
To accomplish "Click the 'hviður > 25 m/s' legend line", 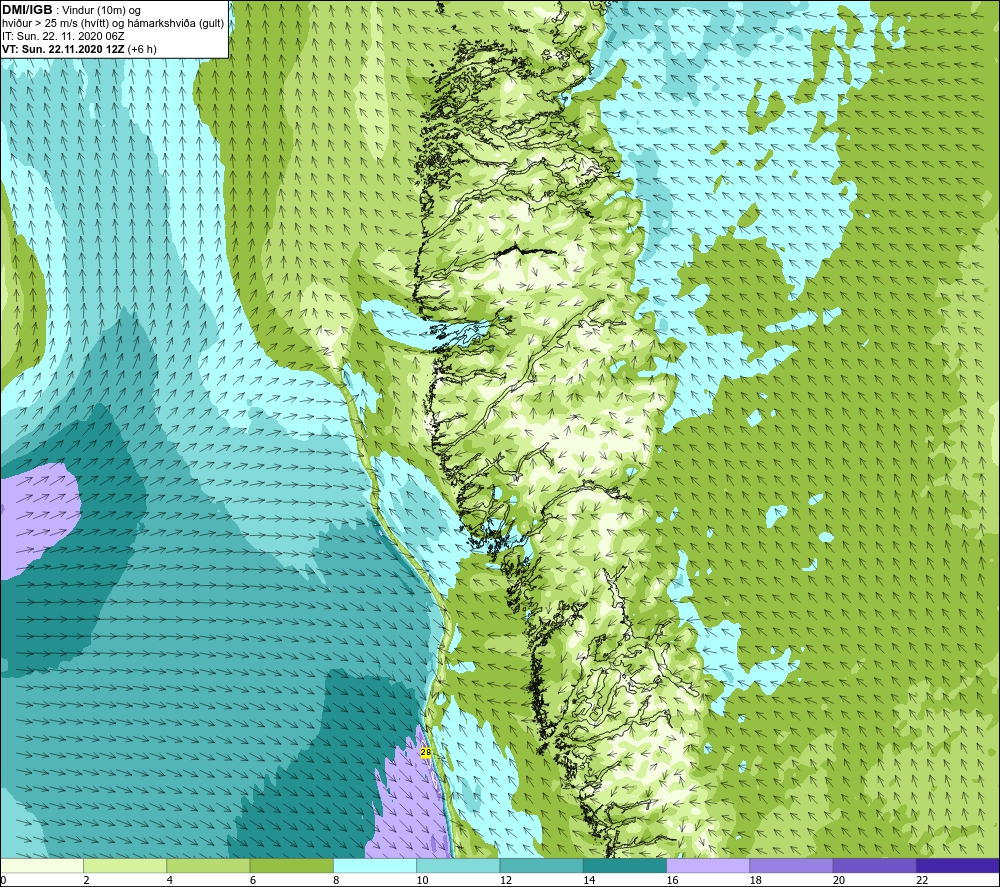I will (113, 23).
